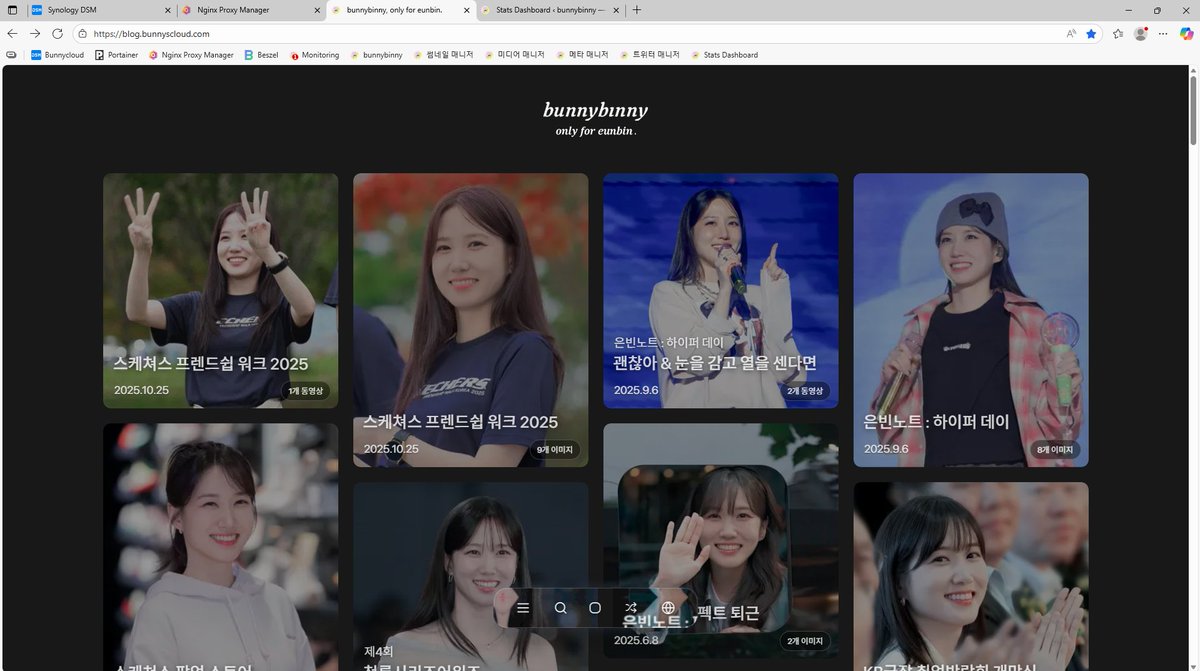Click the shuffle icon in floating bar
This screenshot has height=671, width=1200.
pos(631,608)
